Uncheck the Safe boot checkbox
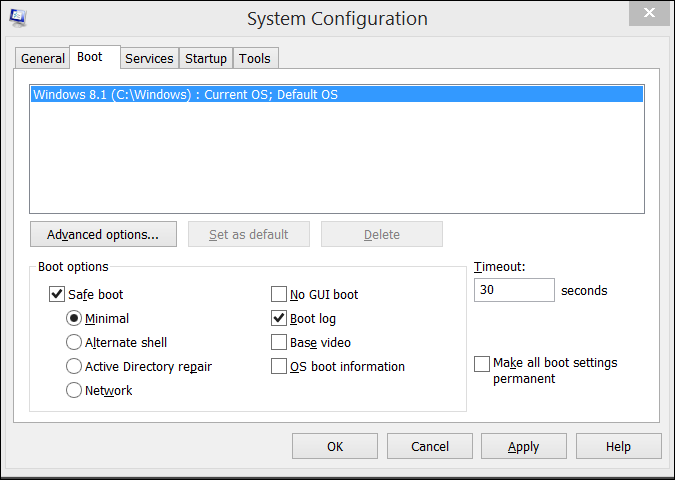Image resolution: width=675 pixels, height=480 pixels. [57, 294]
